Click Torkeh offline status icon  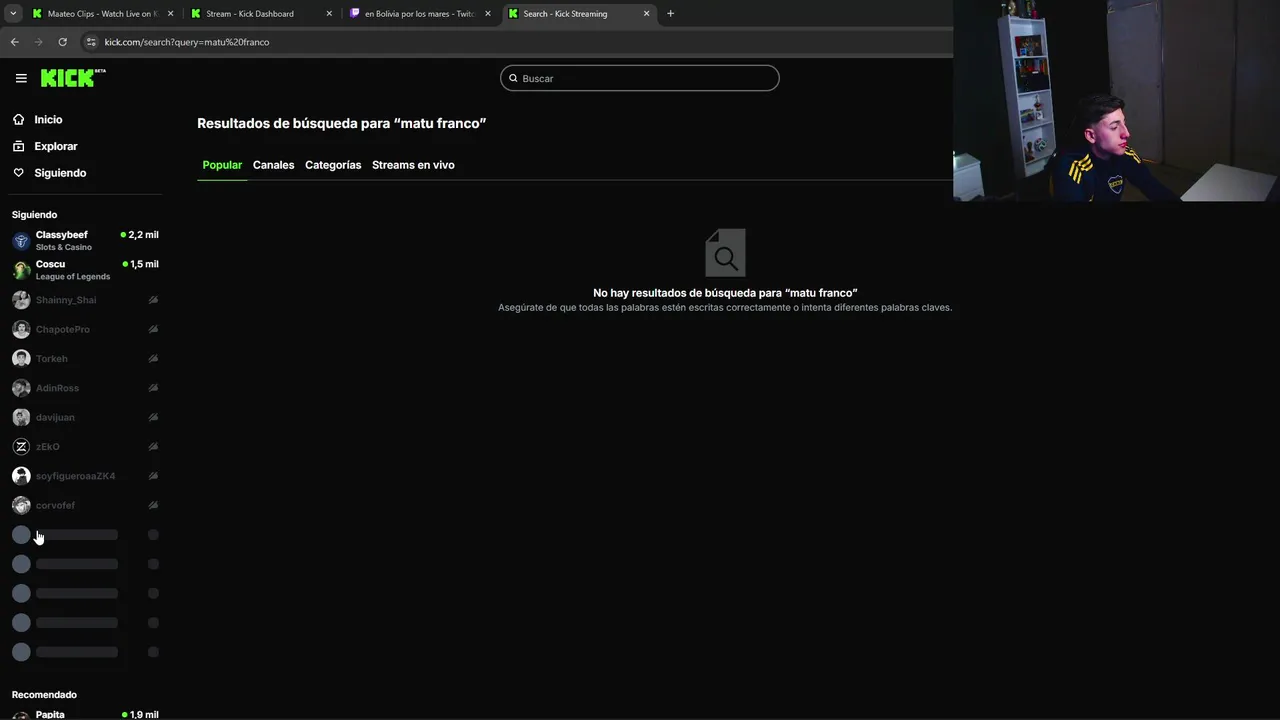tap(153, 358)
